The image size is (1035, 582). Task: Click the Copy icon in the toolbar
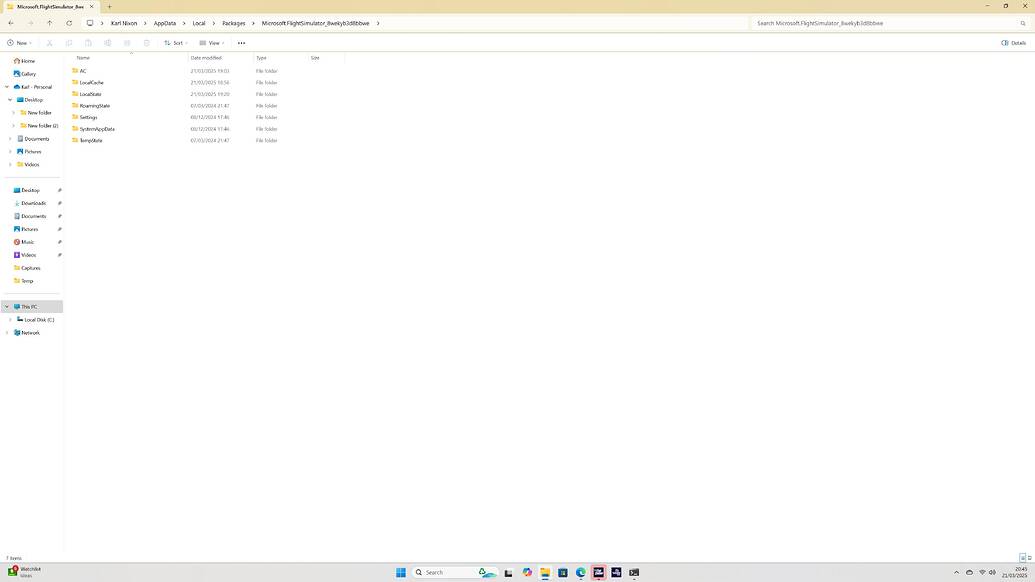coord(68,43)
